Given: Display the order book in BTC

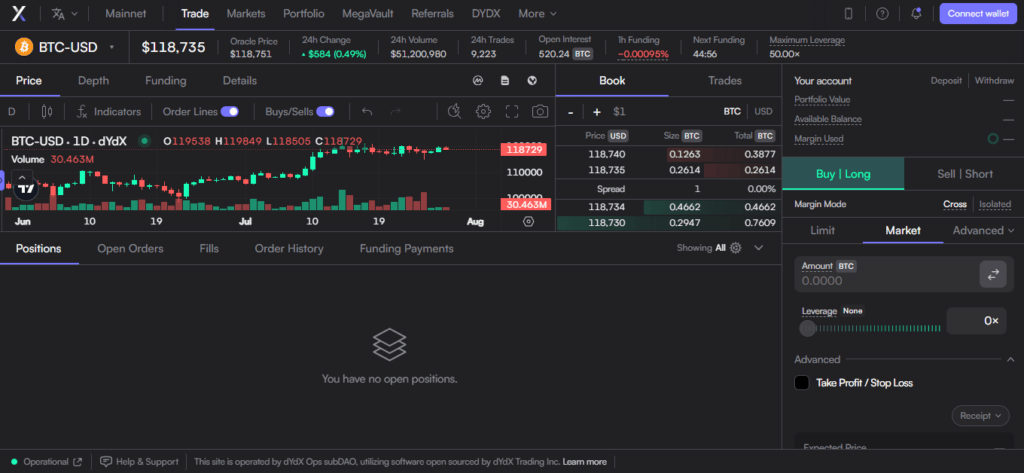Looking at the screenshot, I should (732, 112).
